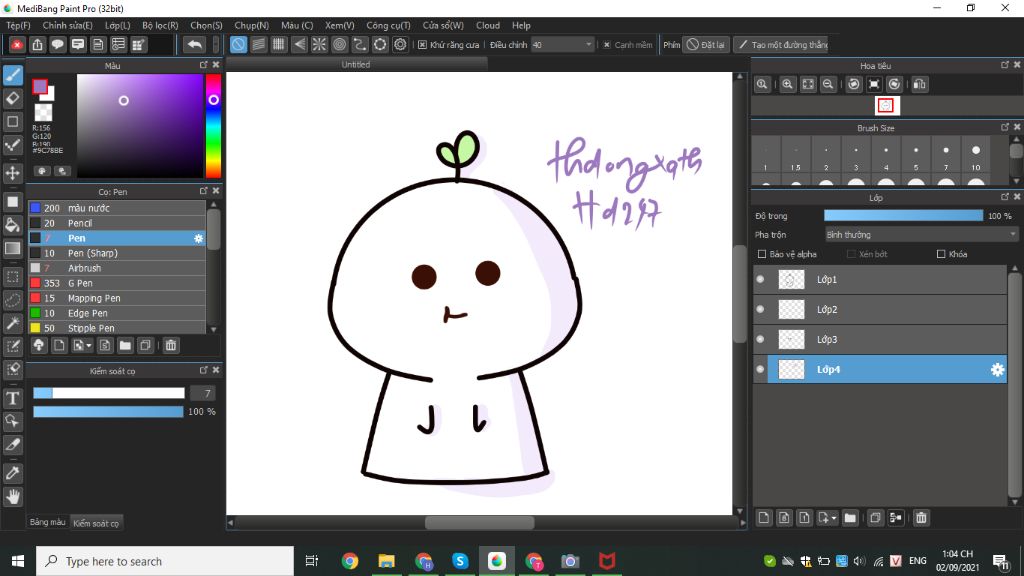Switch to the Bảng màu tab
This screenshot has height=576, width=1024.
[47, 522]
